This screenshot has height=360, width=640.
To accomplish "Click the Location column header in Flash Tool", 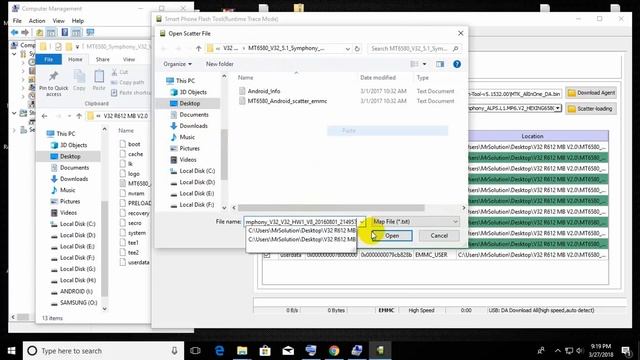I will click(532, 136).
